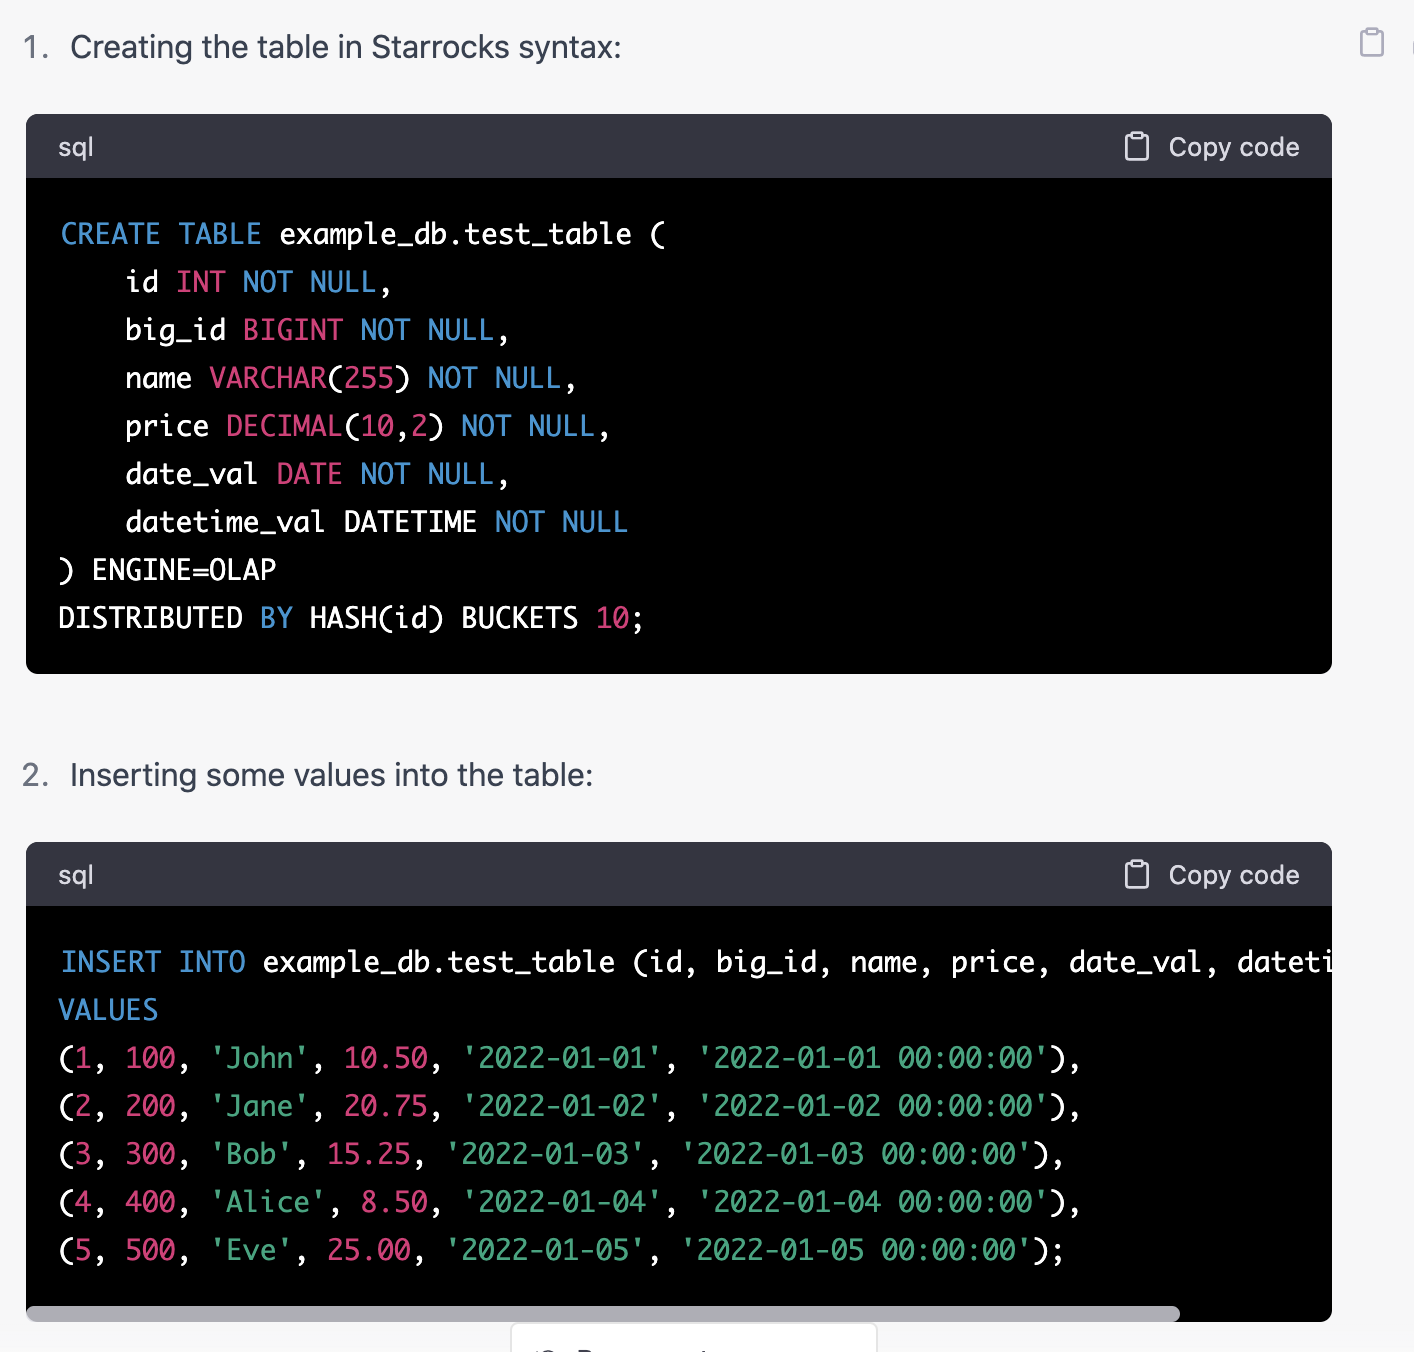
Task: Click the DECIMAL type in the price column line
Action: pyautogui.click(x=284, y=426)
